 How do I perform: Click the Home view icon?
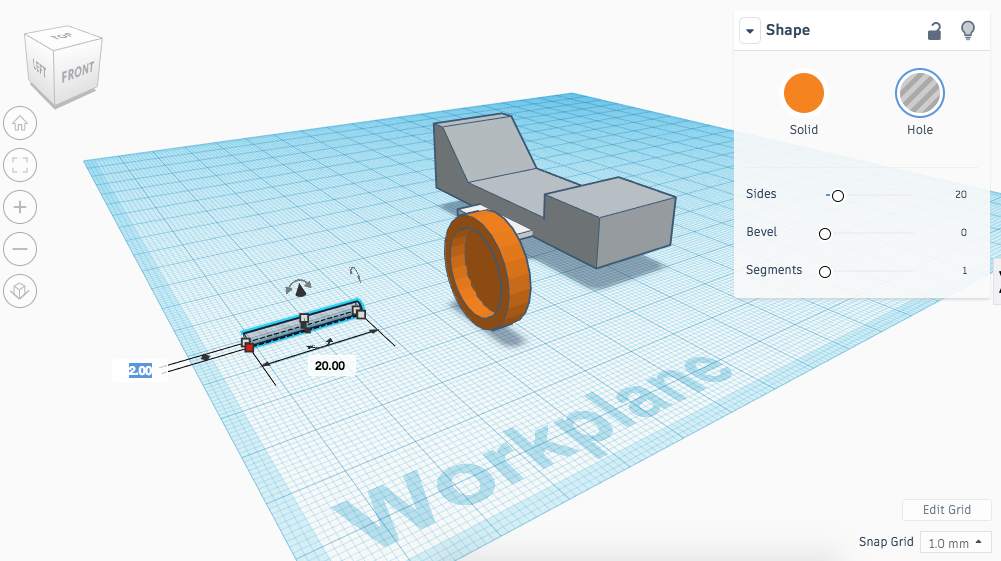[x=20, y=123]
